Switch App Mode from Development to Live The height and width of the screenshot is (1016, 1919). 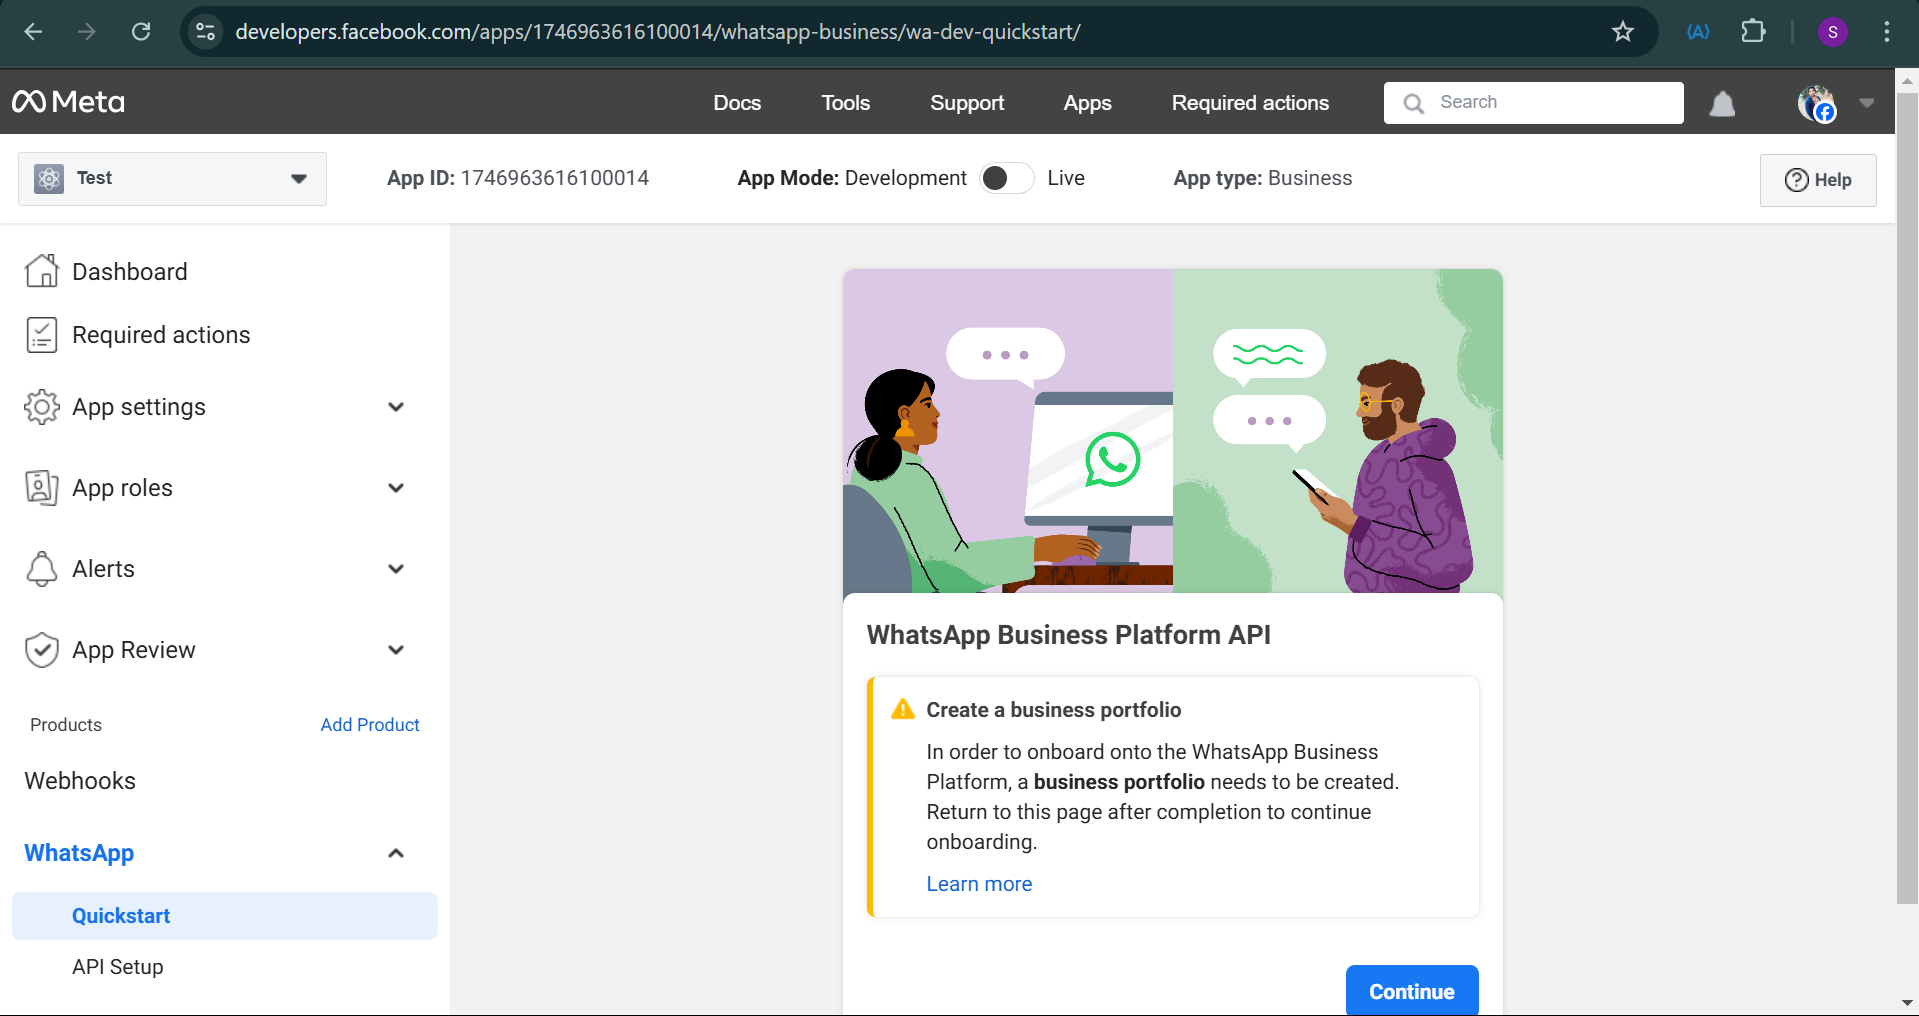tap(1007, 177)
